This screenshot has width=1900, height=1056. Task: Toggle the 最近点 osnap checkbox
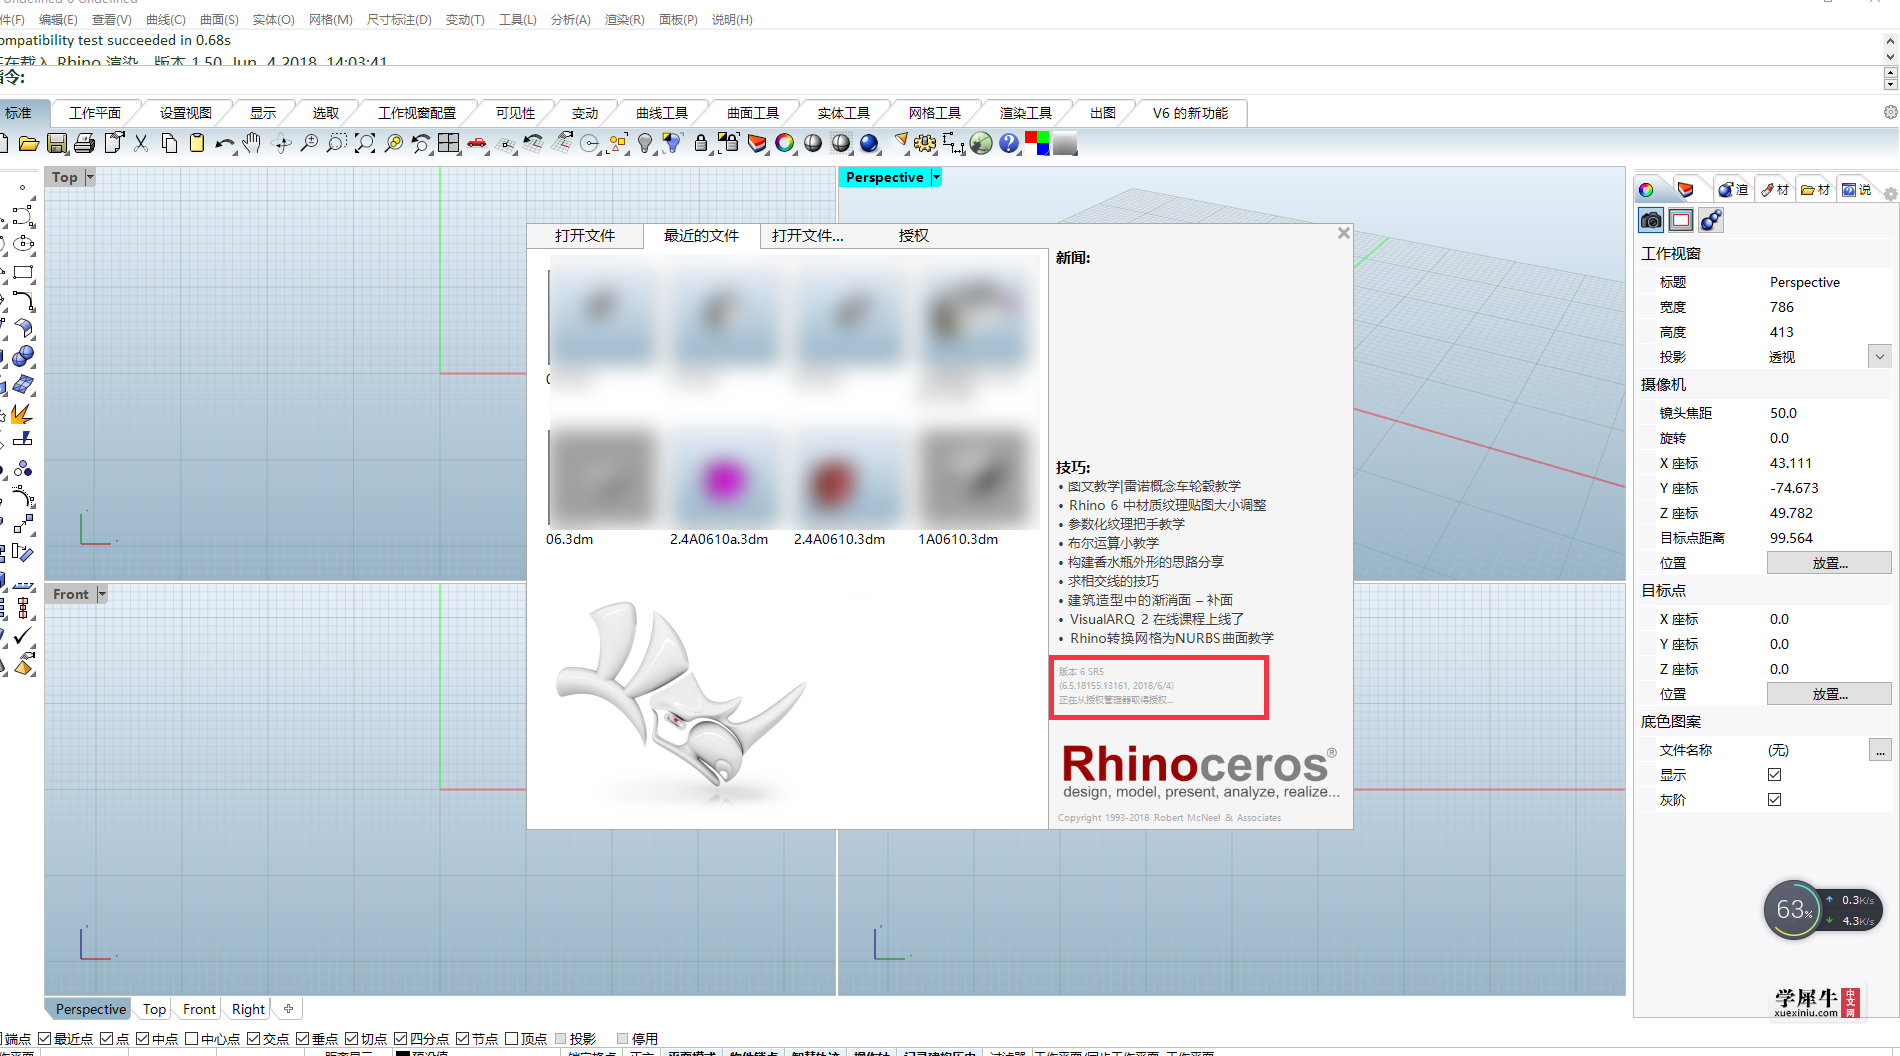point(45,1039)
